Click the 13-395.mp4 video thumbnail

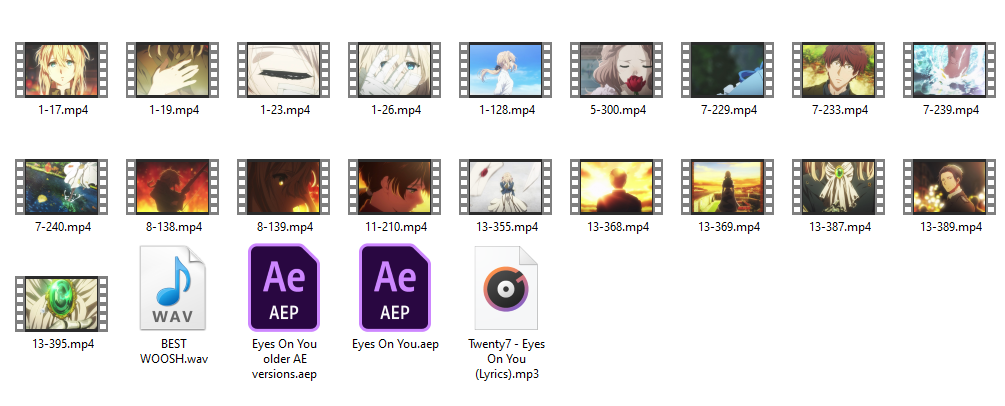pos(62,304)
